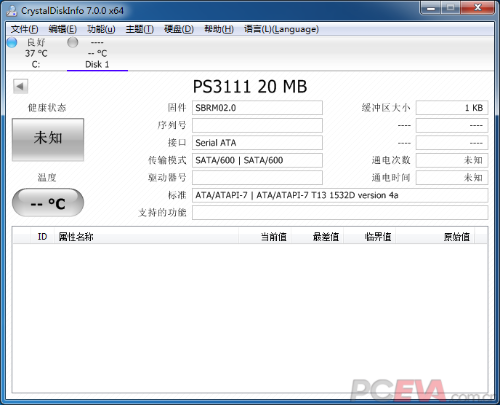500x405 pixels.
Task: Select the blue health indicator for drive C:
Action: tap(12, 43)
